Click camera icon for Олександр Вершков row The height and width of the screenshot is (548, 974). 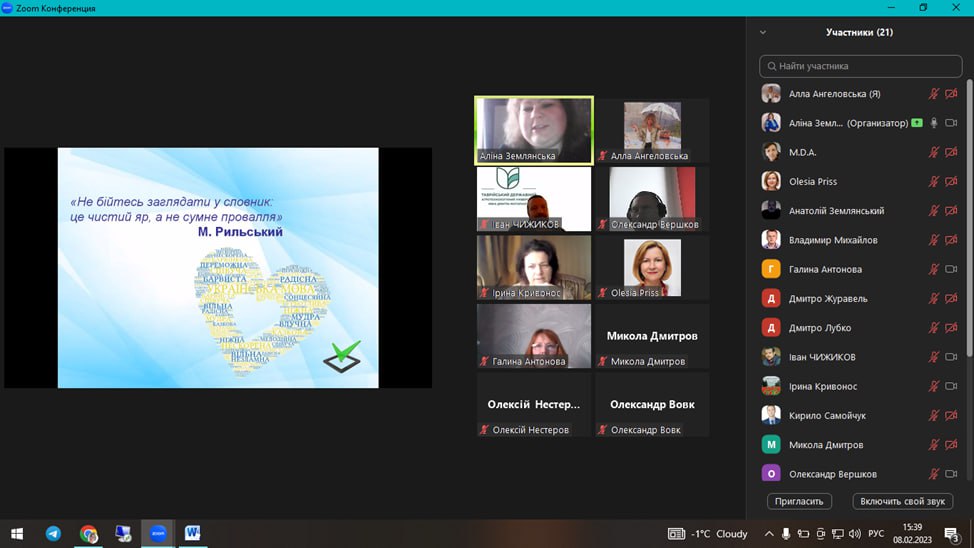[951, 473]
